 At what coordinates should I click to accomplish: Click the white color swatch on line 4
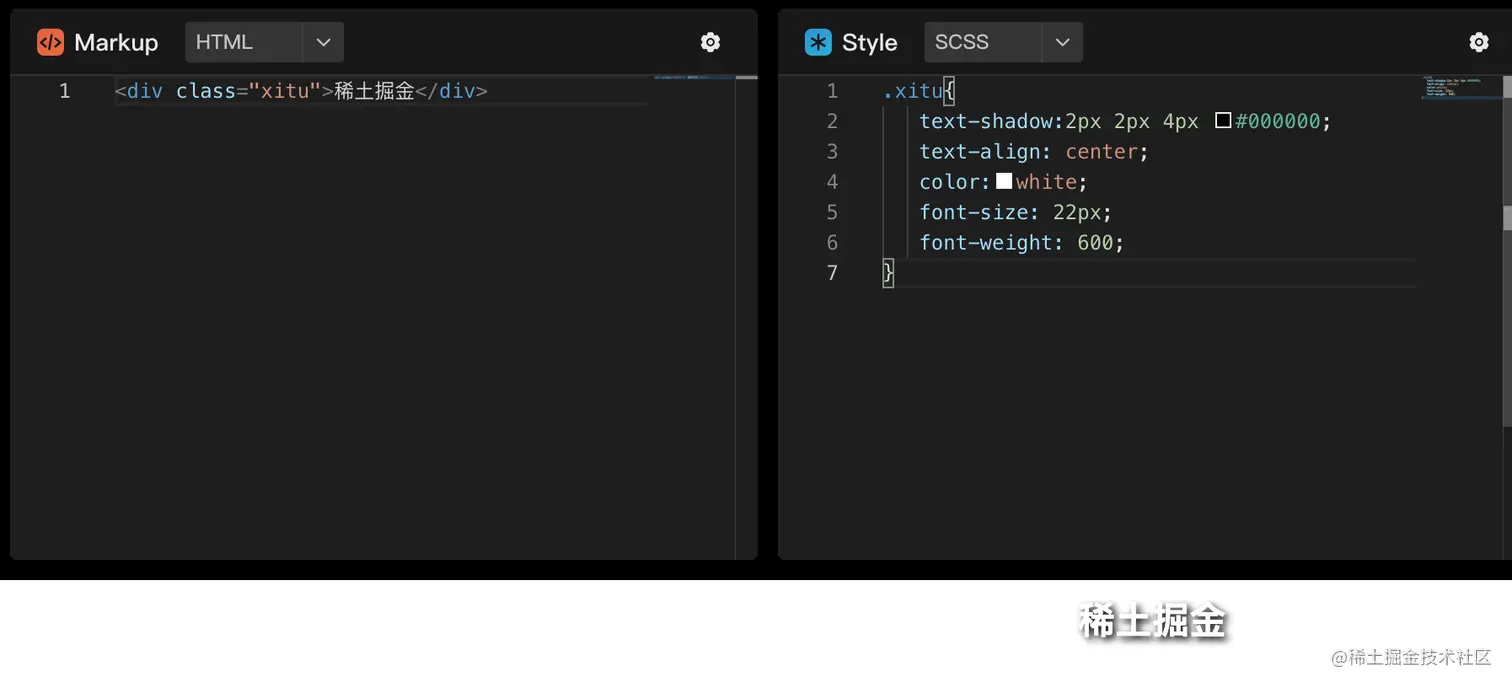(1004, 181)
